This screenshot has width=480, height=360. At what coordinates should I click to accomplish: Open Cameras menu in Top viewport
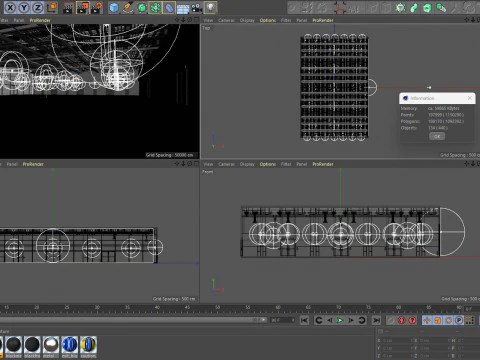click(x=226, y=20)
